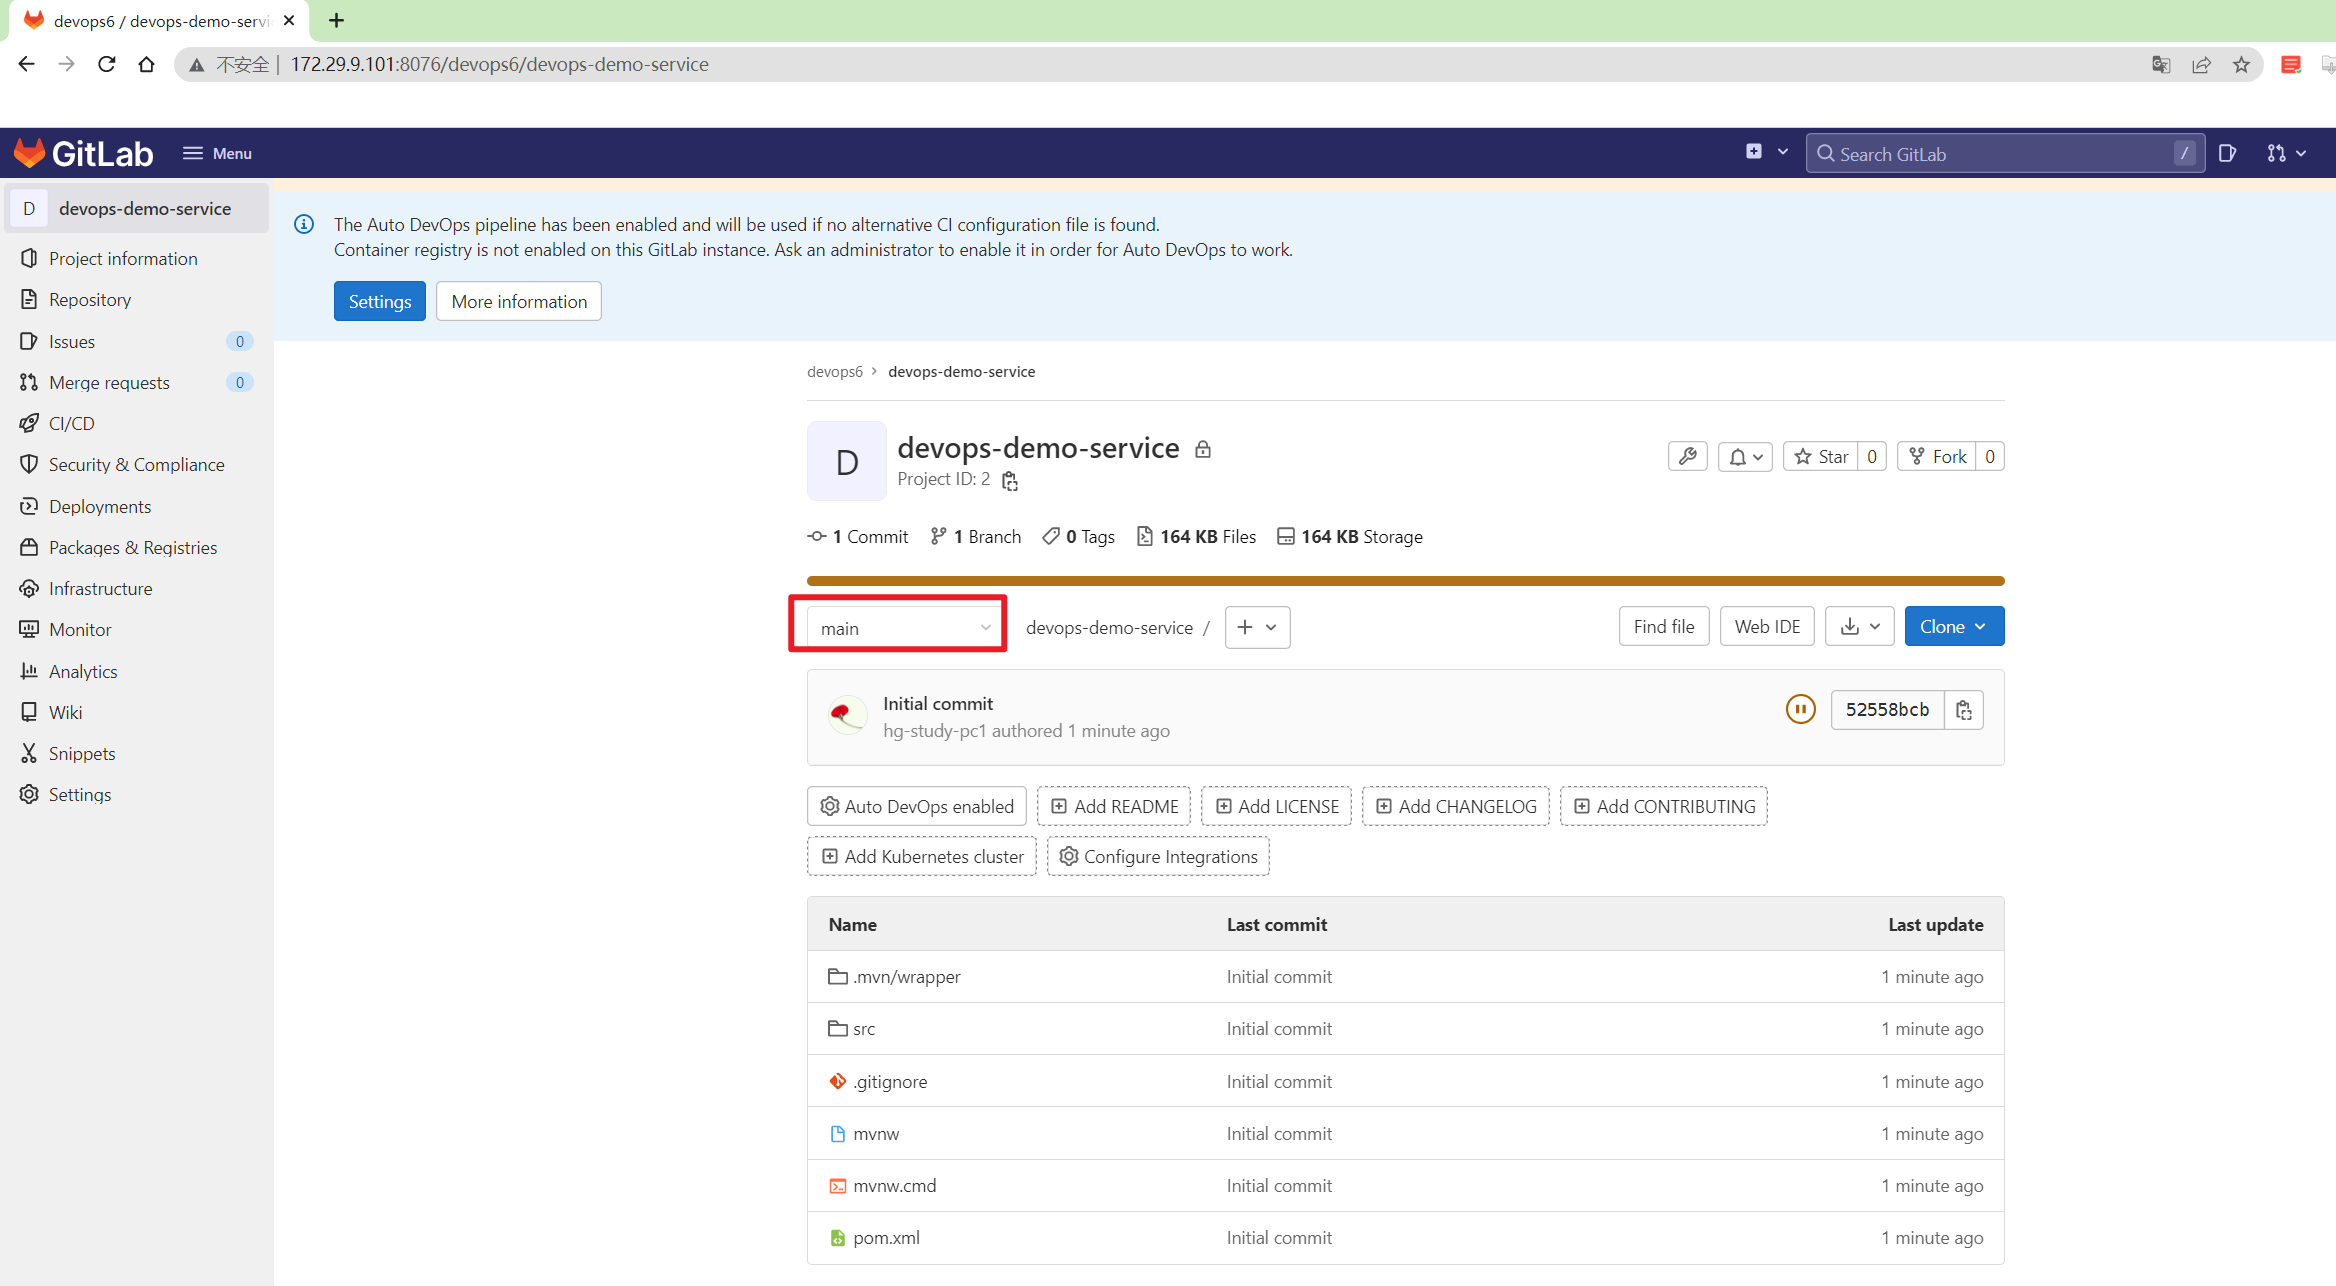The height and width of the screenshot is (1286, 2336).
Task: Click the blue Settings button in banner
Action: 379,301
